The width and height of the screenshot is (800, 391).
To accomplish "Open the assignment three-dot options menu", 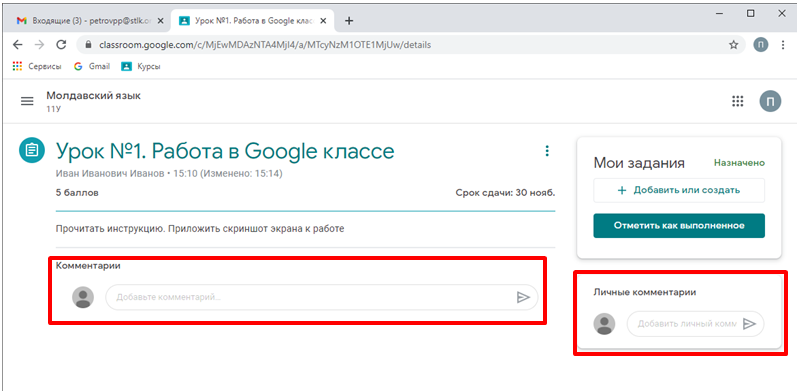I will pyautogui.click(x=547, y=151).
